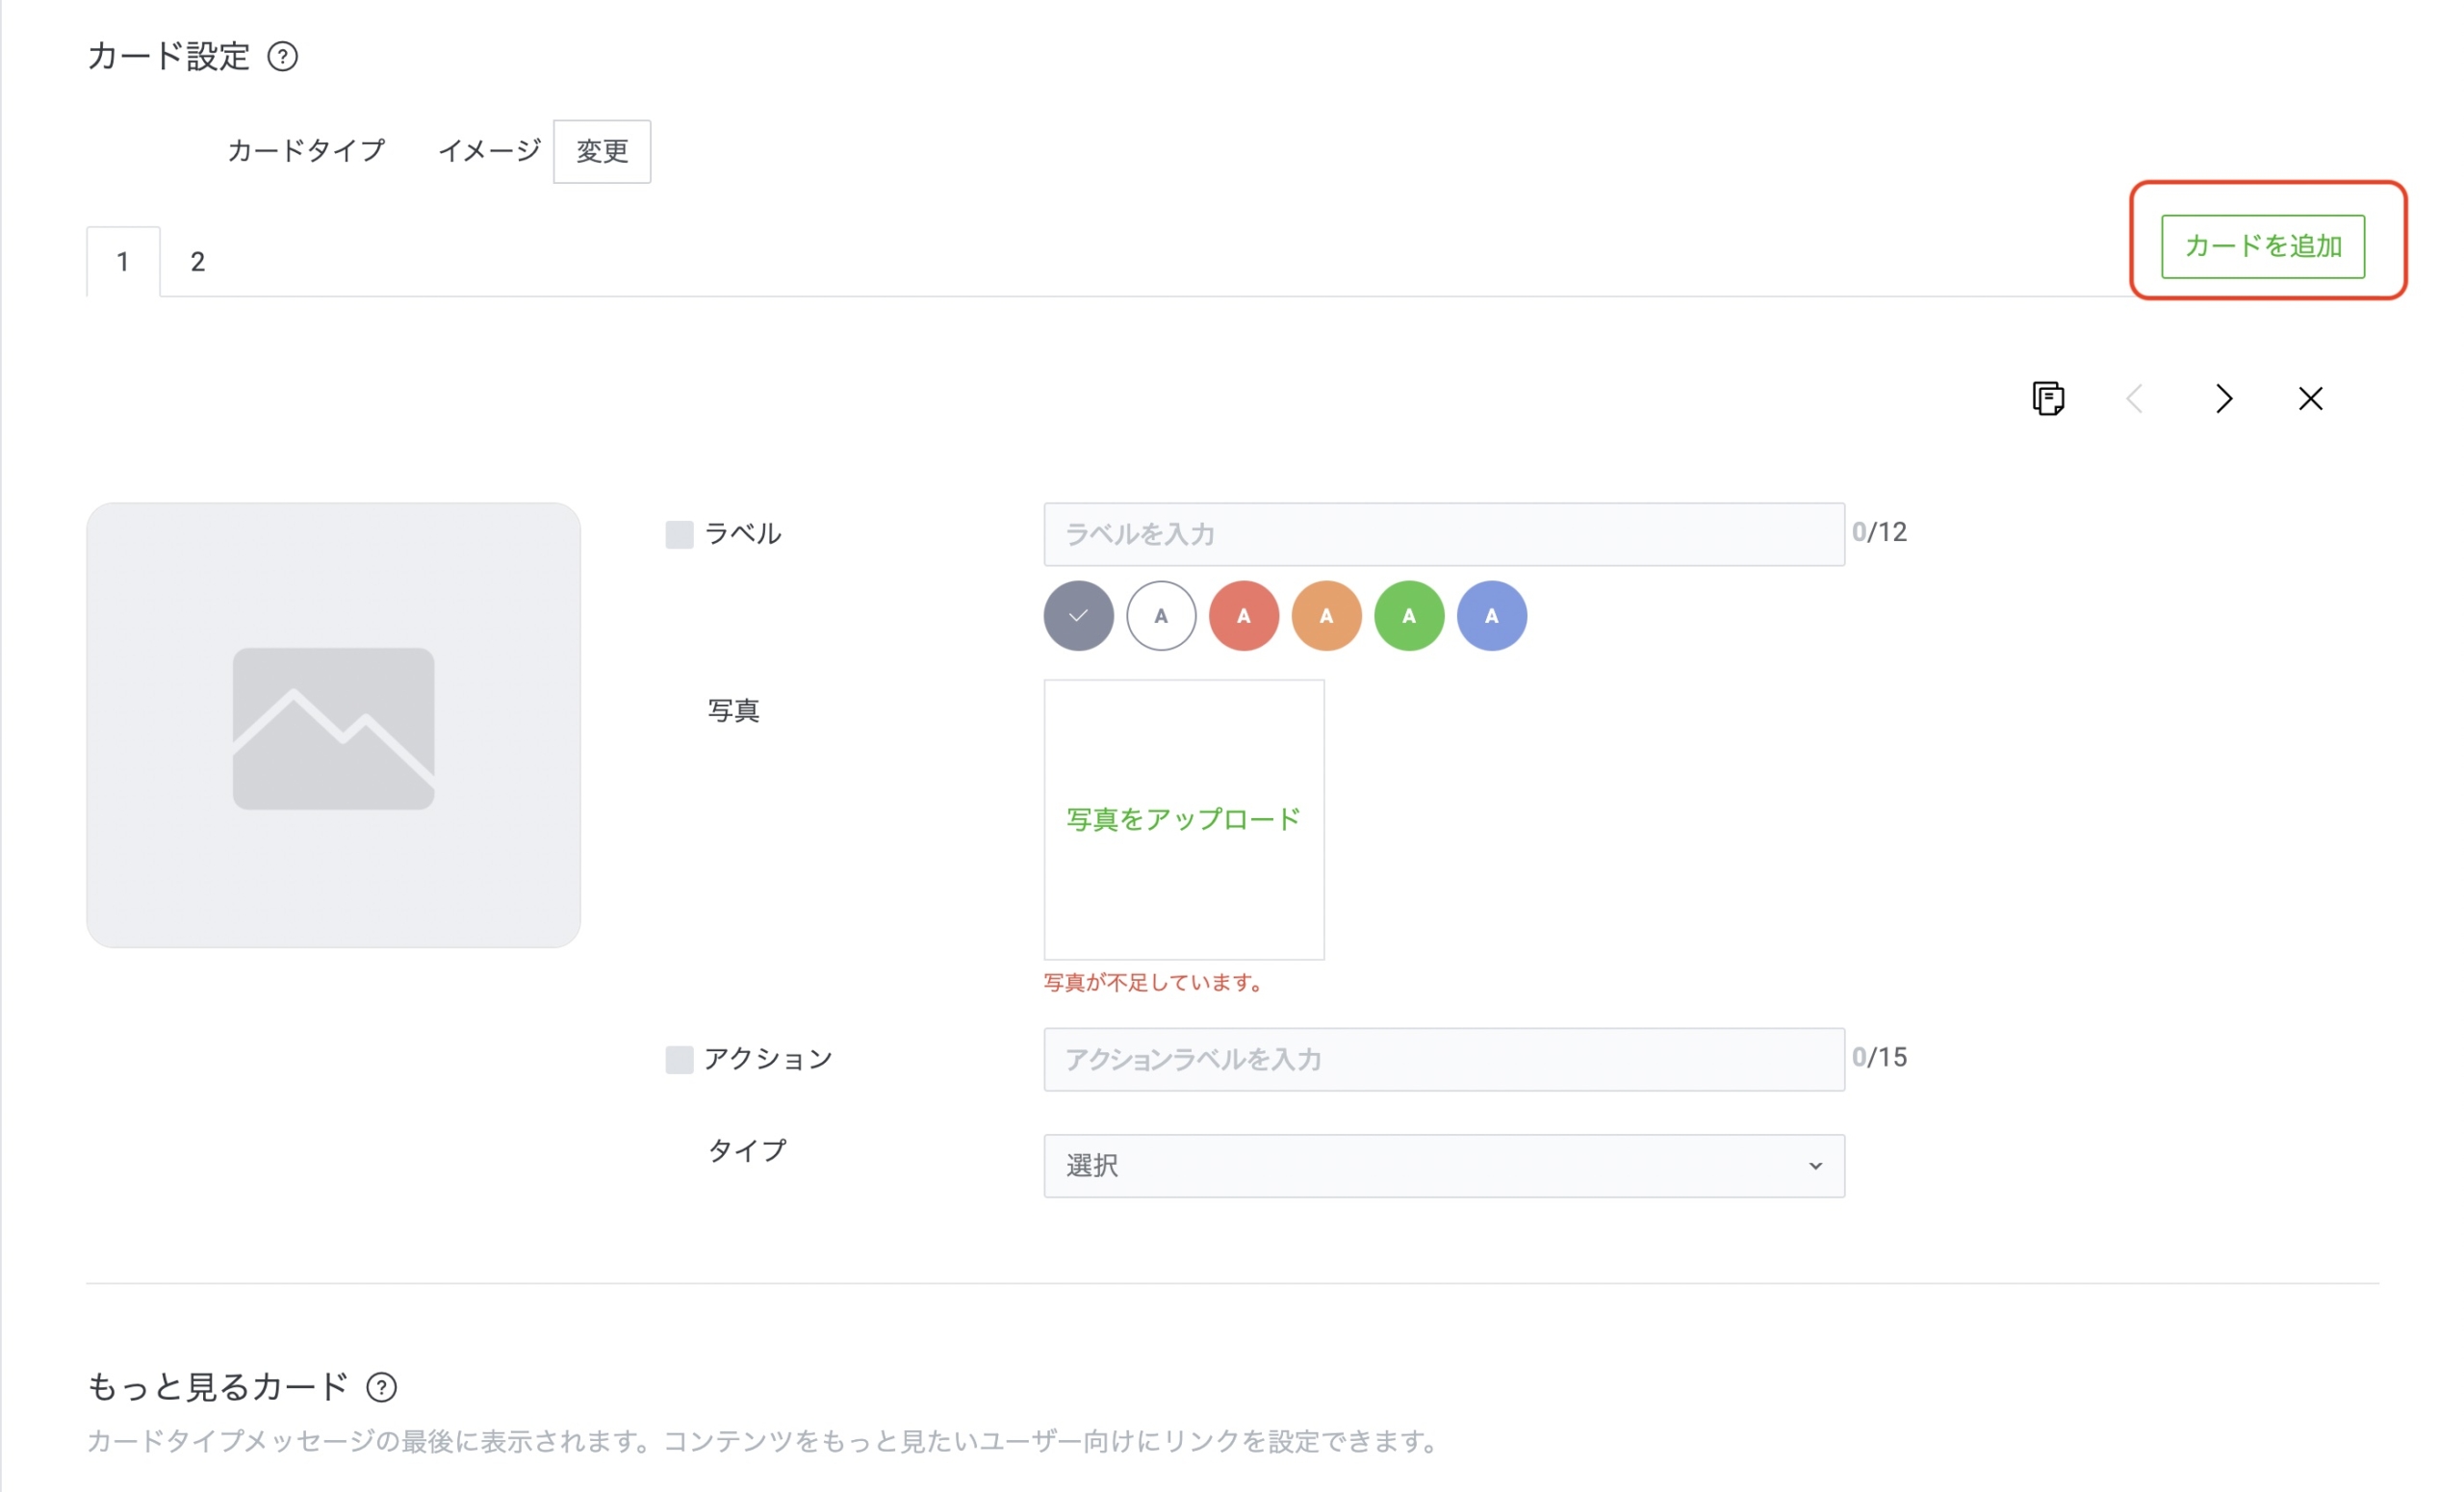Click the 変更 card type button
2464x1492 pixels.
(x=602, y=151)
